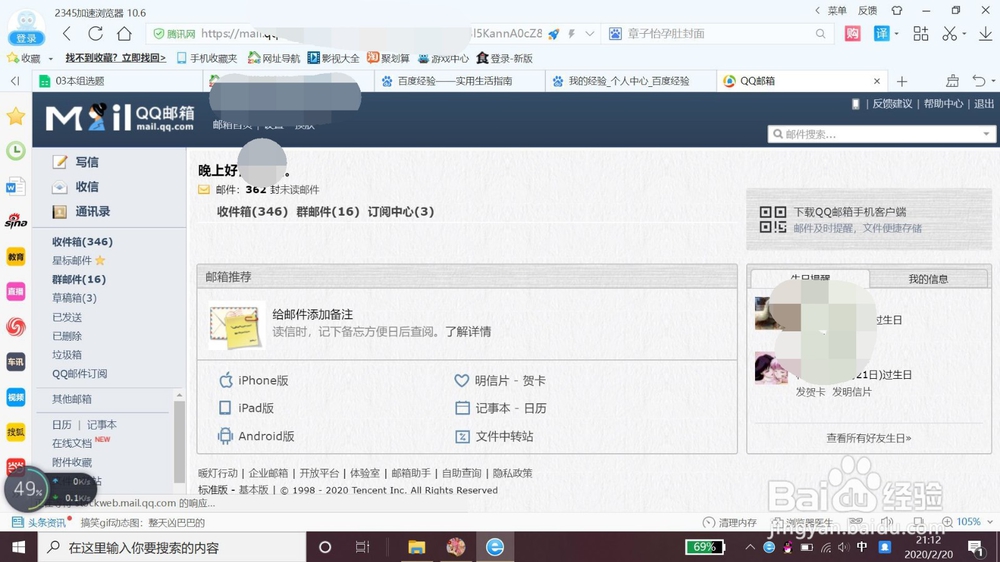Open the star favorites icon in left sidebar

[15, 116]
